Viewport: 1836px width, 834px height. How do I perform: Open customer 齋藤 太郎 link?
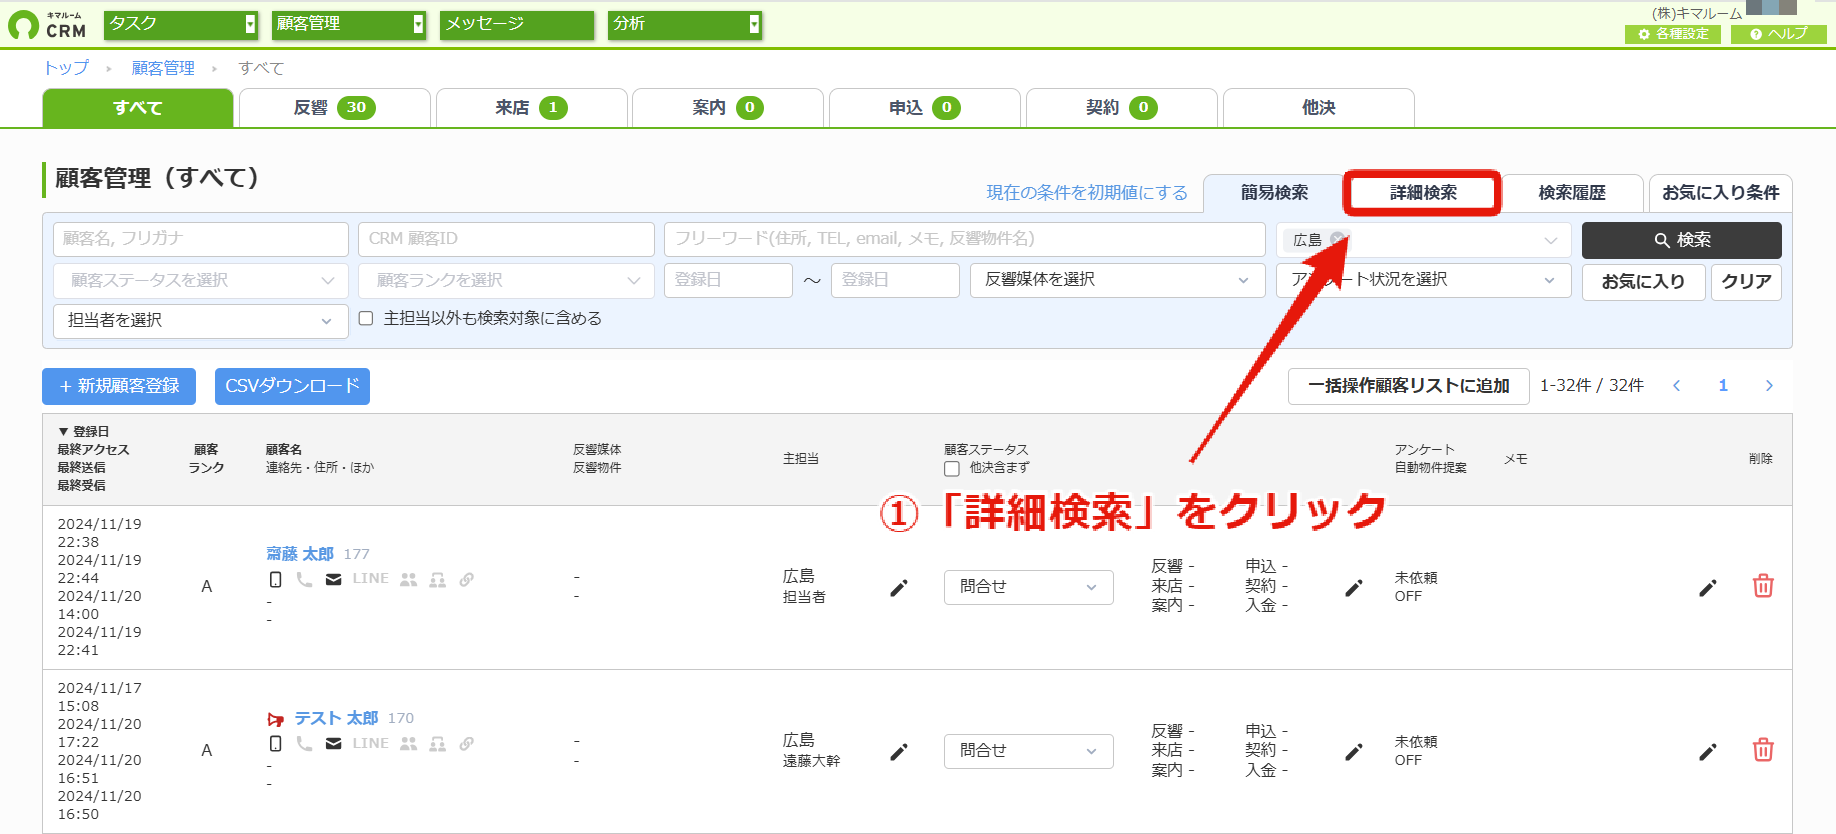[300, 554]
